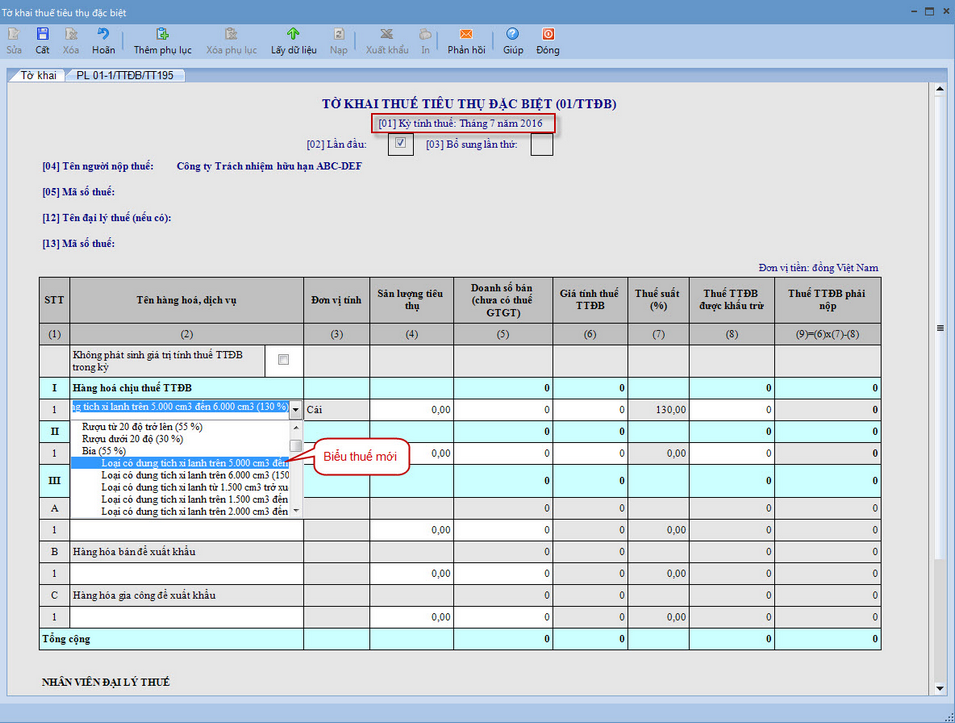This screenshot has height=723, width=955.
Task: Click the goods name cell under Hàng hóa gia công
Action: coord(186,617)
